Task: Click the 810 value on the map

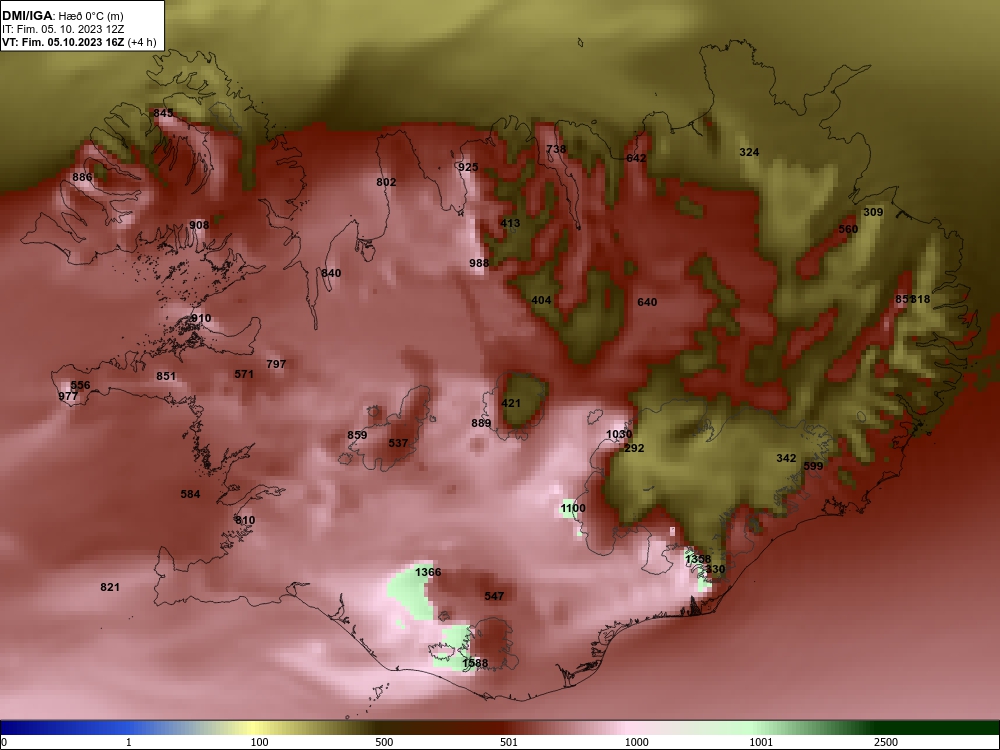Action: [x=245, y=520]
